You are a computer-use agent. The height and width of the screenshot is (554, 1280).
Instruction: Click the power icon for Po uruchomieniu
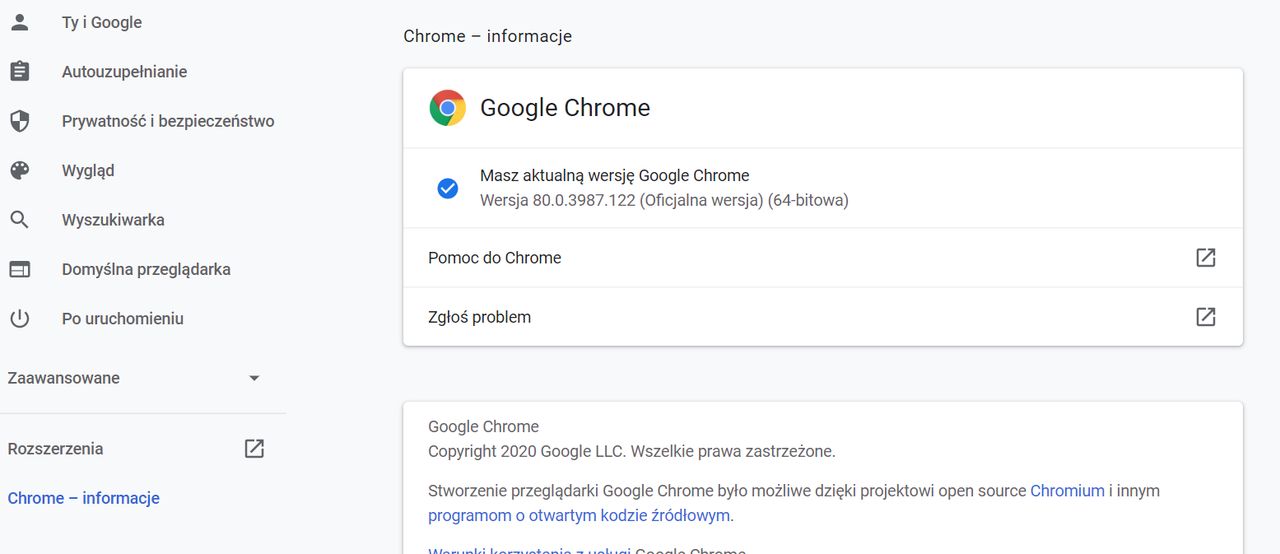pyautogui.click(x=20, y=319)
